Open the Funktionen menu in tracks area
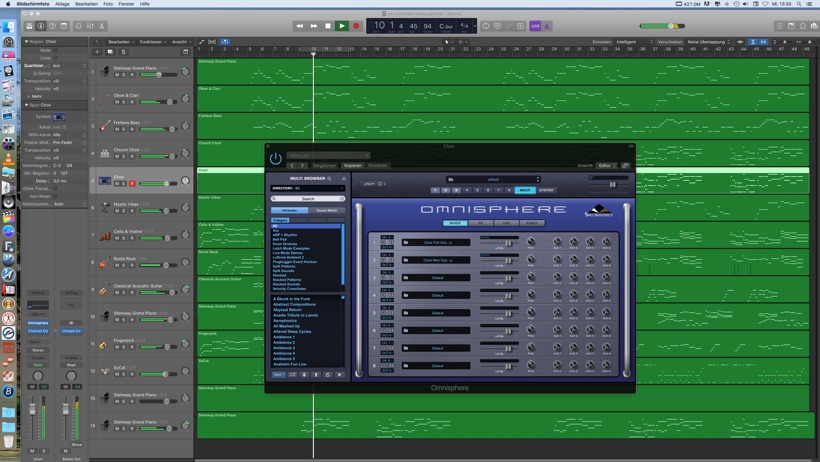The height and width of the screenshot is (462, 820). 152,42
